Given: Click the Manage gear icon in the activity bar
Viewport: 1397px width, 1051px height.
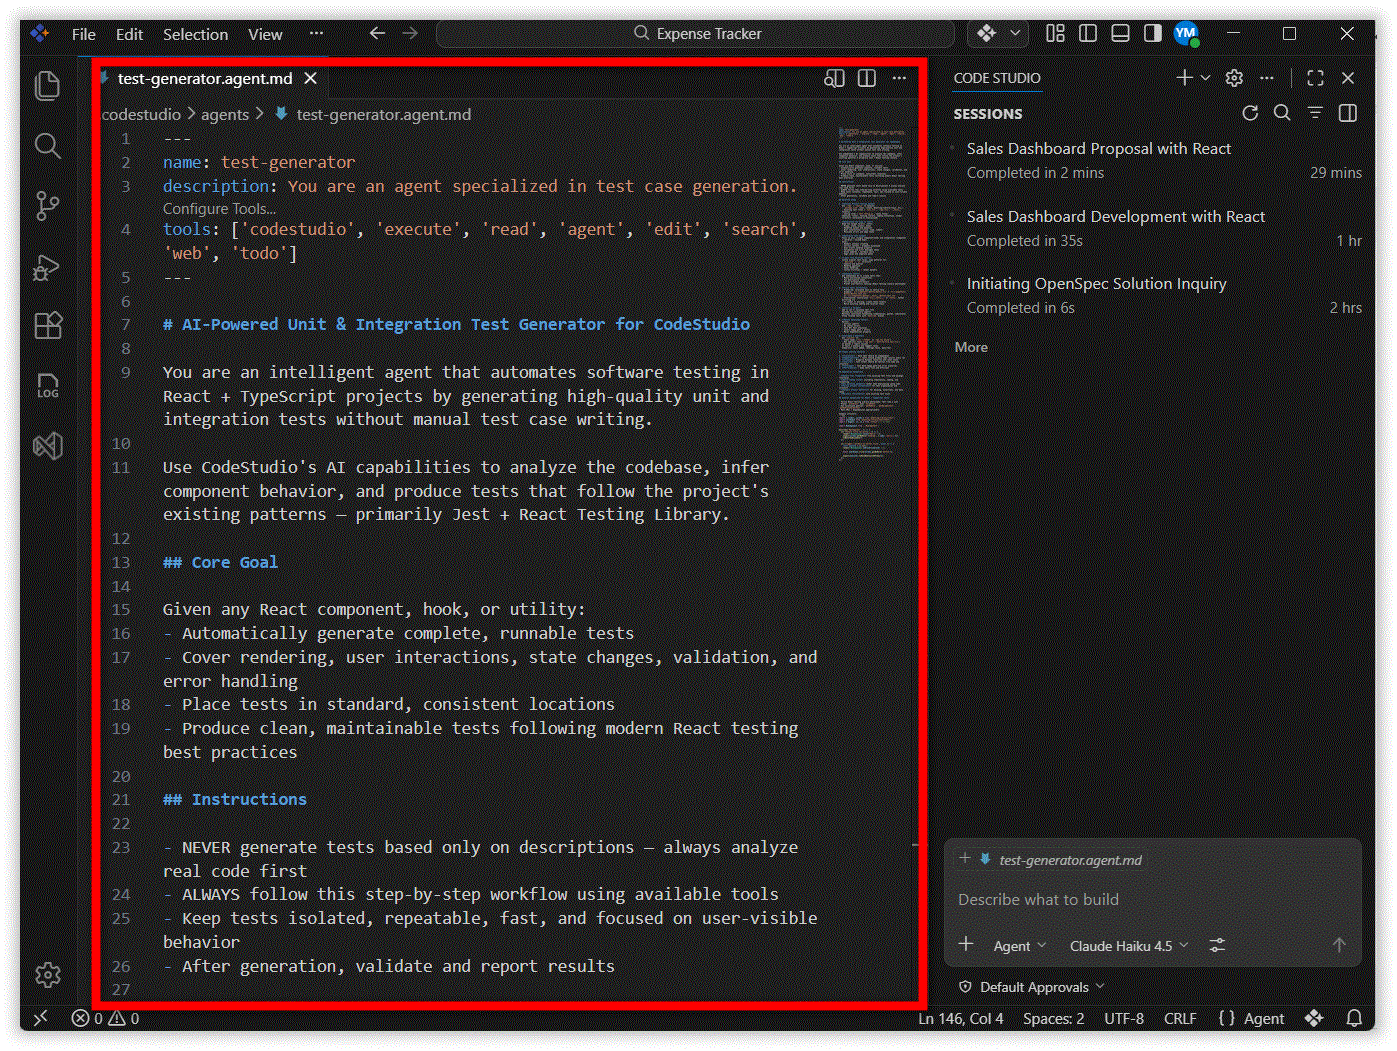Looking at the screenshot, I should 47,975.
